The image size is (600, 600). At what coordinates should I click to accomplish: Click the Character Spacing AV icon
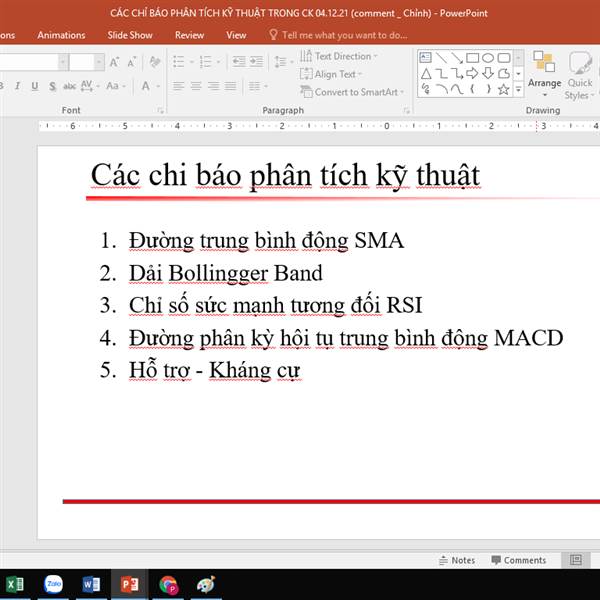(x=87, y=86)
